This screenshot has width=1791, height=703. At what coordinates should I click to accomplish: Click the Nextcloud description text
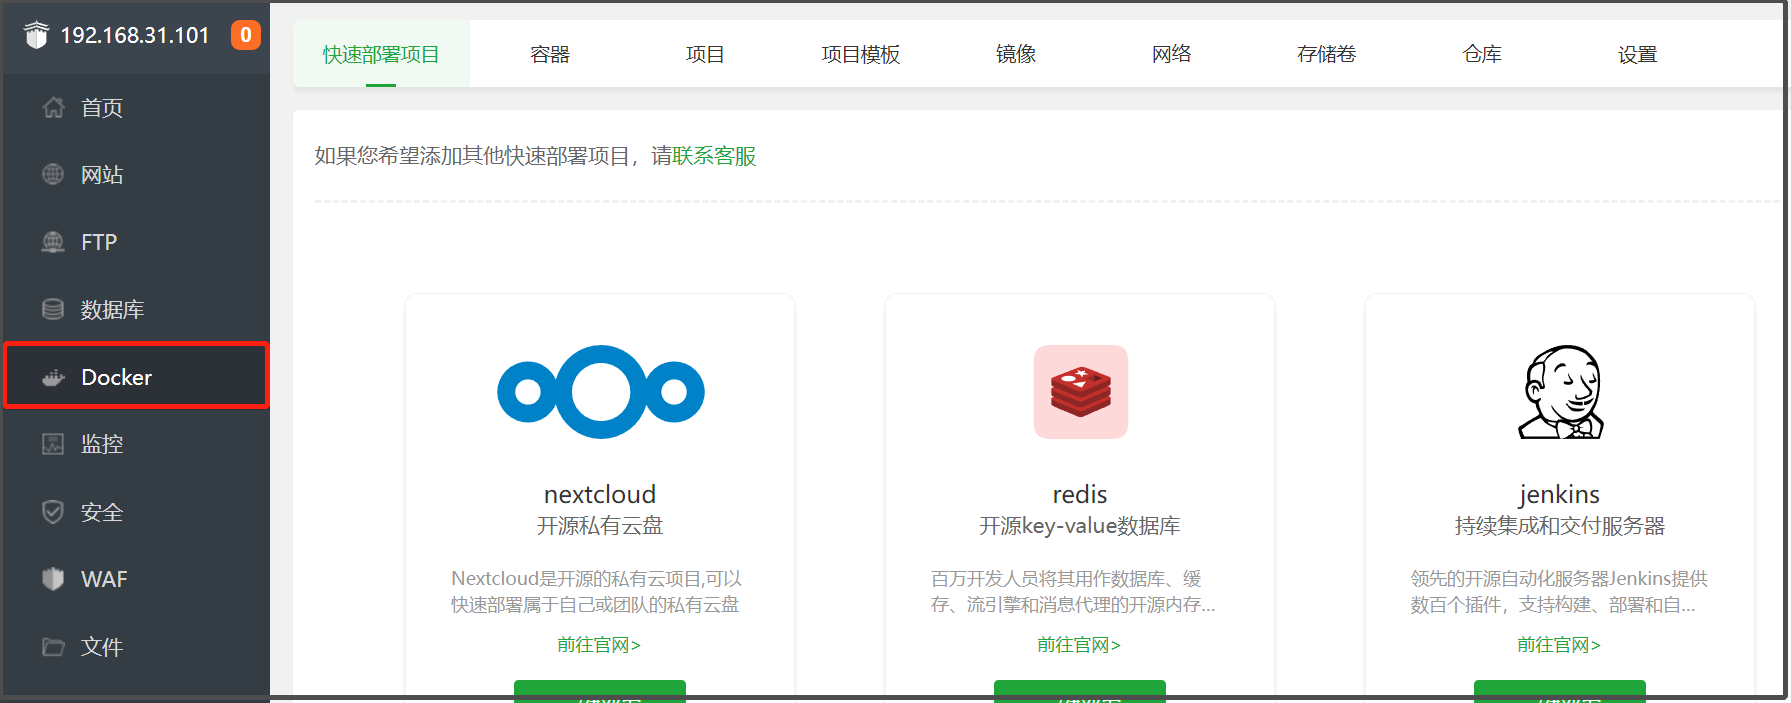point(596,592)
